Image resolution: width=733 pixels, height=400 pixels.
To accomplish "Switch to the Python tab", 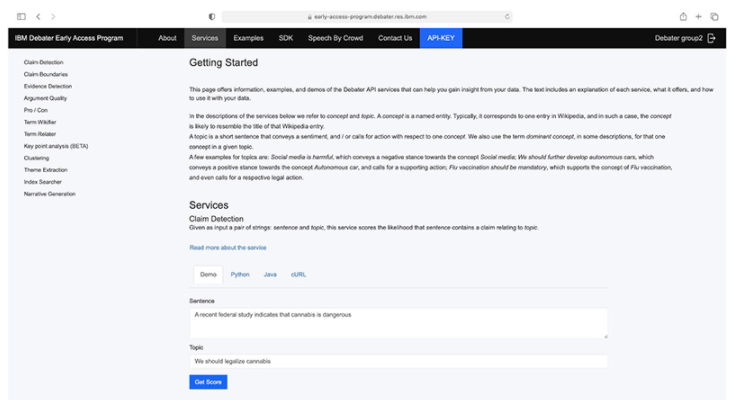I will [240, 275].
